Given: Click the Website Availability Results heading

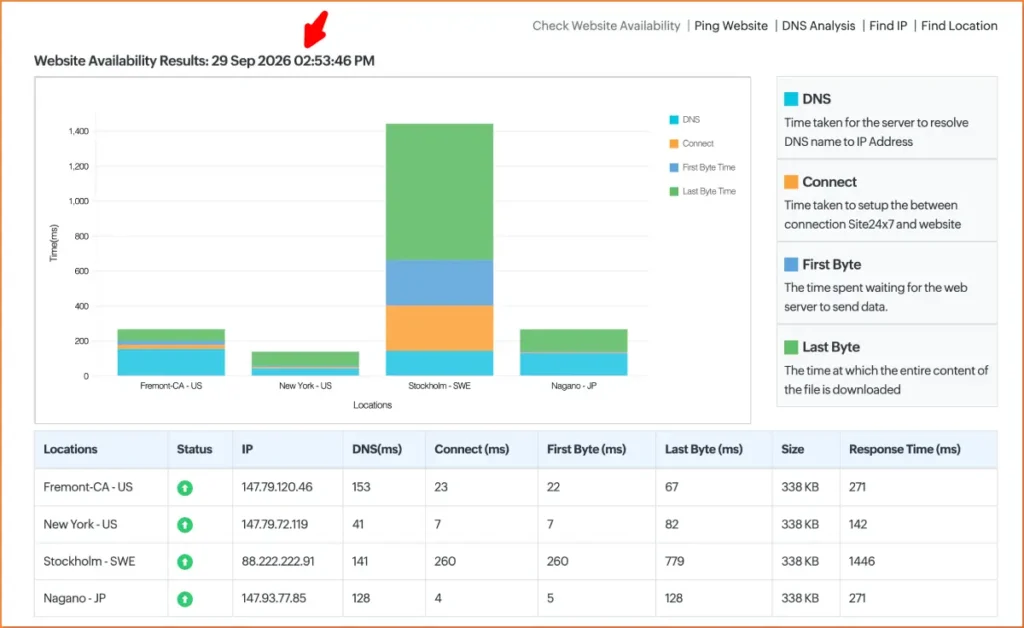Looking at the screenshot, I should [x=204, y=61].
